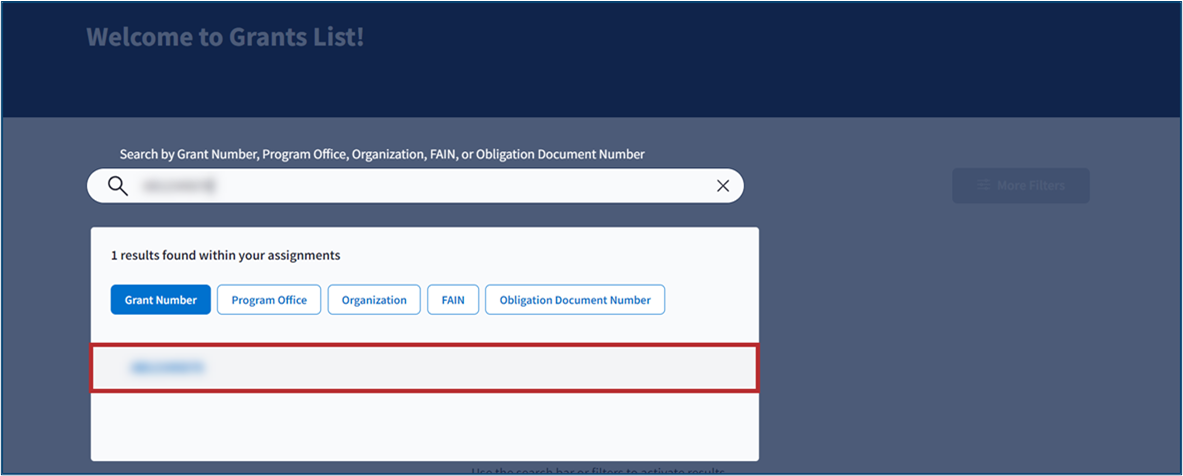
Task: Click the magnifying glass search icon
Action: [x=118, y=186]
